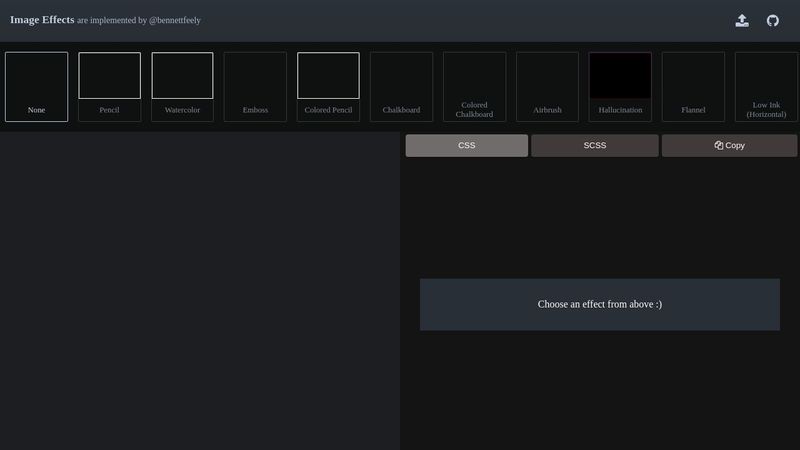Choose the Colored Chalkboard effect
Viewport: 800px width, 450px height.
(474, 87)
